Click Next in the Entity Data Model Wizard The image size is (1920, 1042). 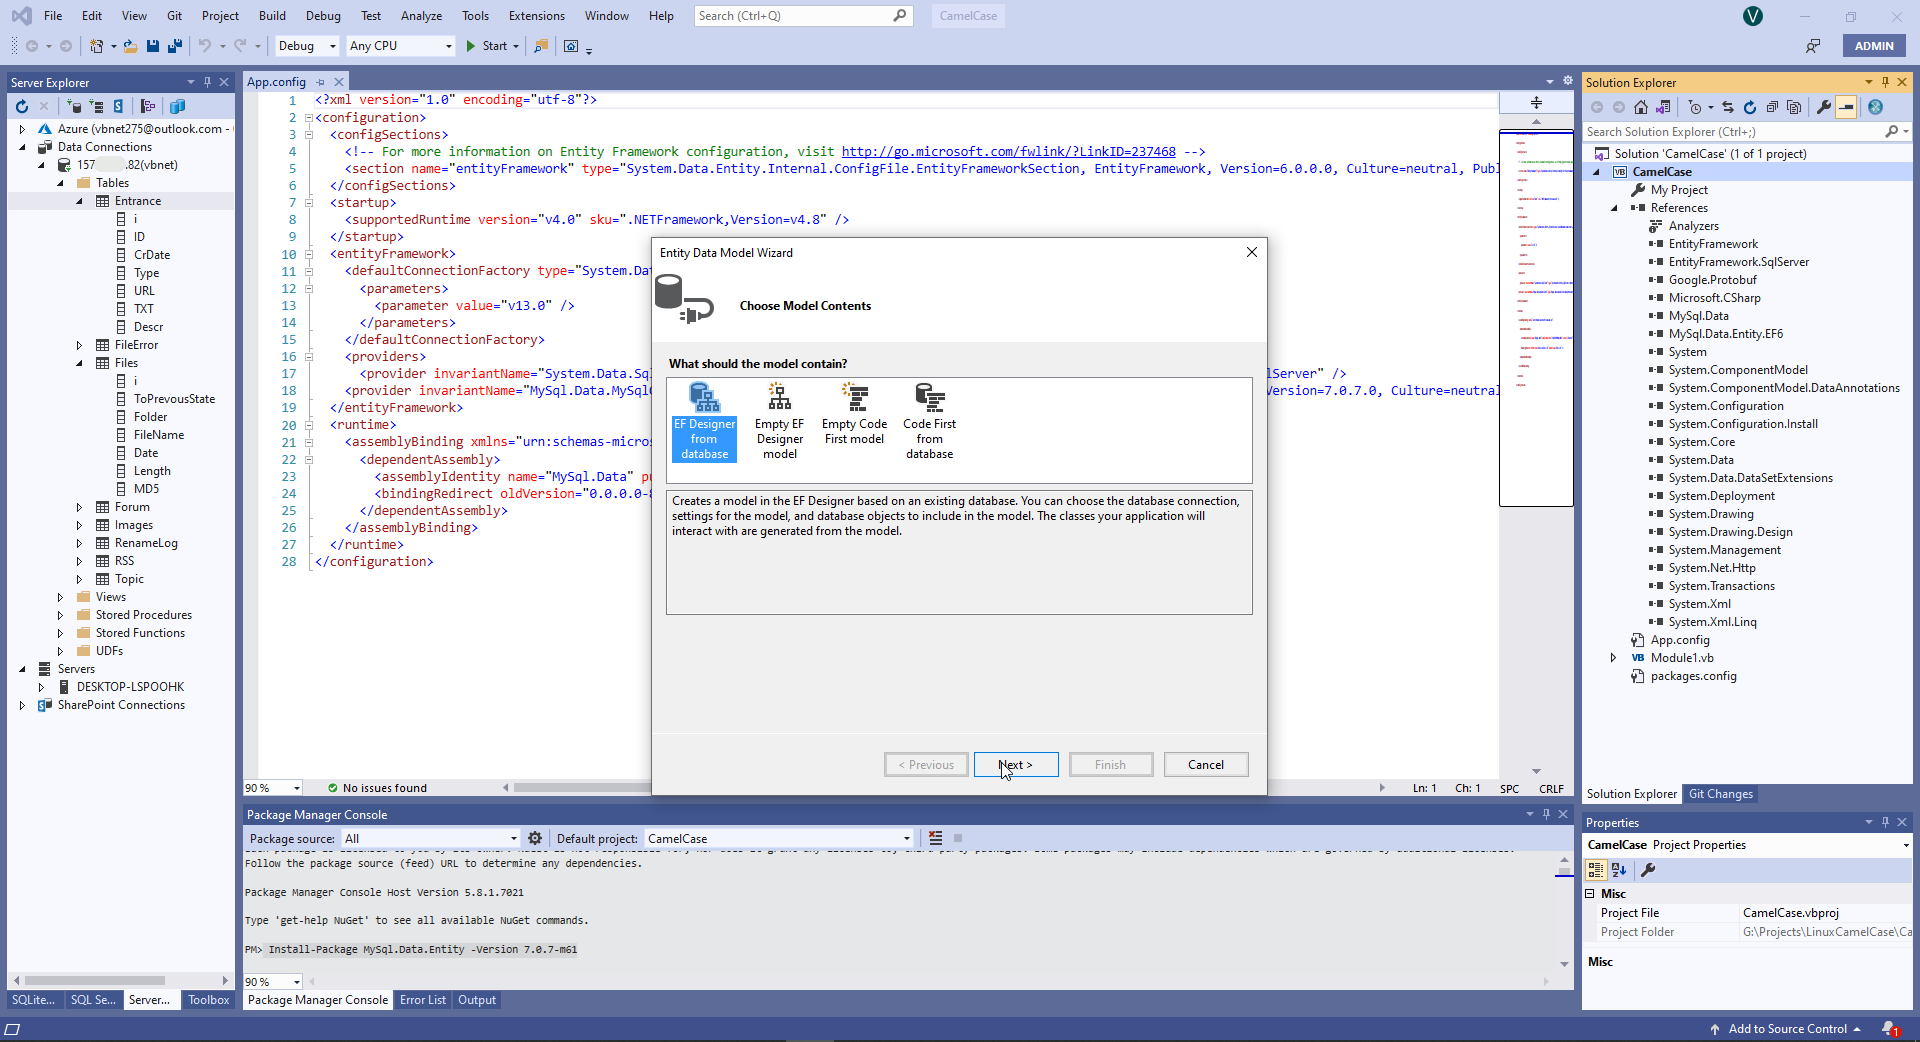click(x=1016, y=765)
